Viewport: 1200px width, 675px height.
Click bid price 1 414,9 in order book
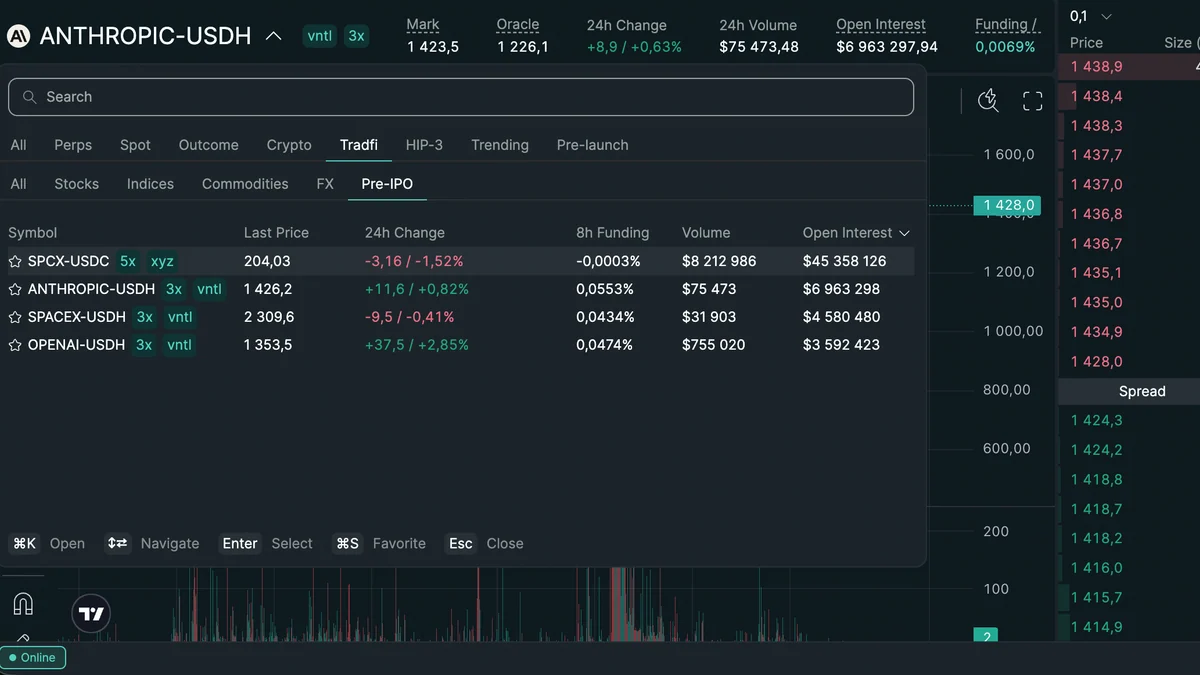coord(1096,627)
